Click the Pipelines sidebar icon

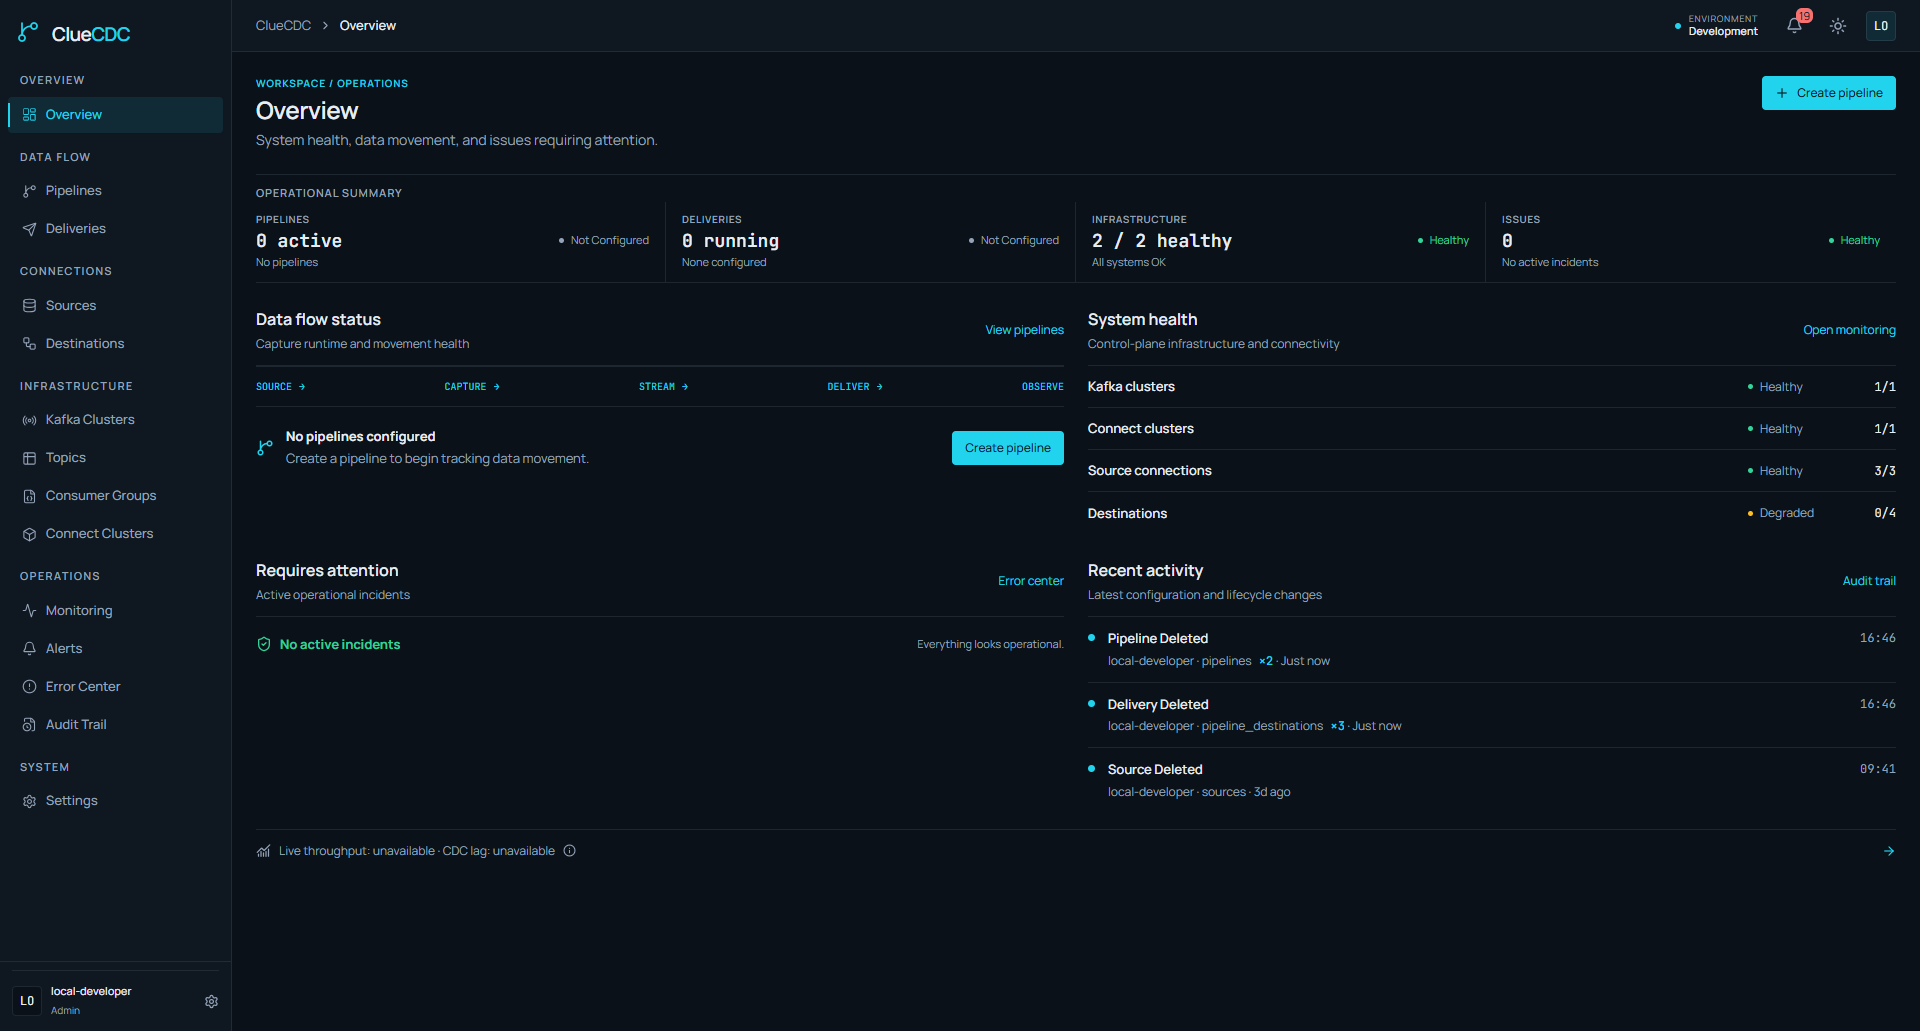[x=29, y=191]
